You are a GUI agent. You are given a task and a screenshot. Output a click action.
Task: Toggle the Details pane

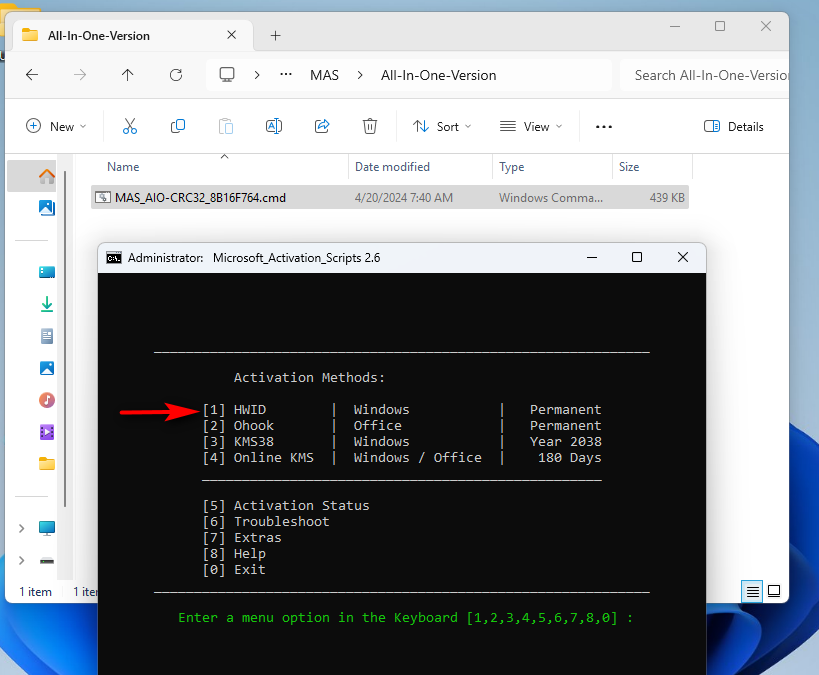pyautogui.click(x=733, y=126)
